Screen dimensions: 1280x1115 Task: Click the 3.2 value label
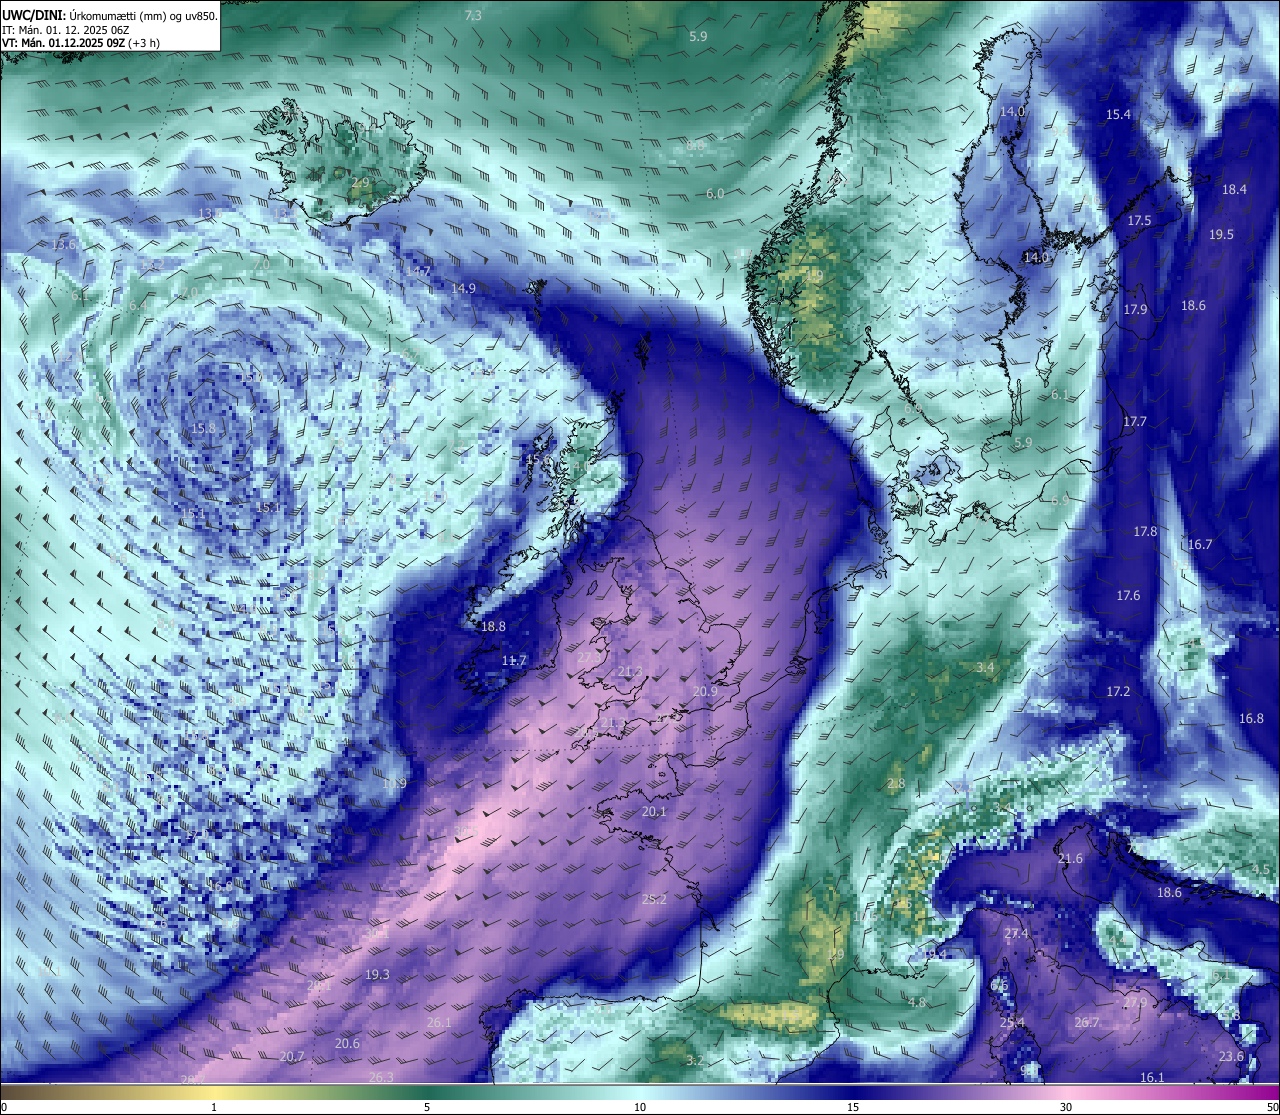coord(695,1061)
